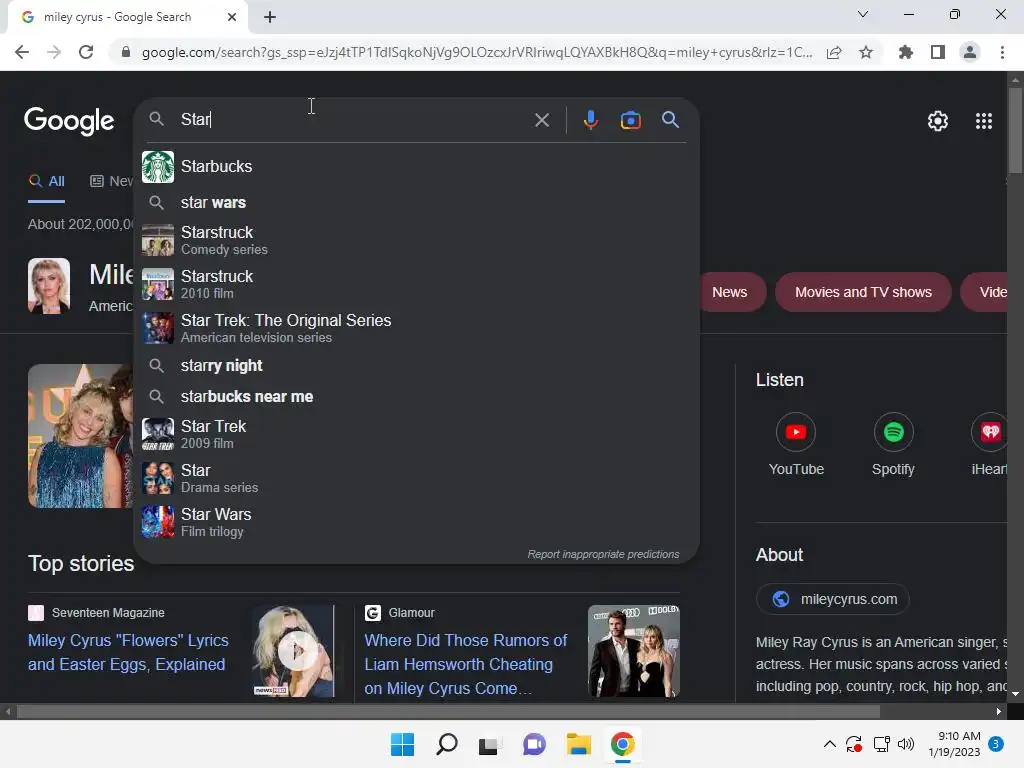Select starbucks near me suggestion
1024x768 pixels.
416,396
